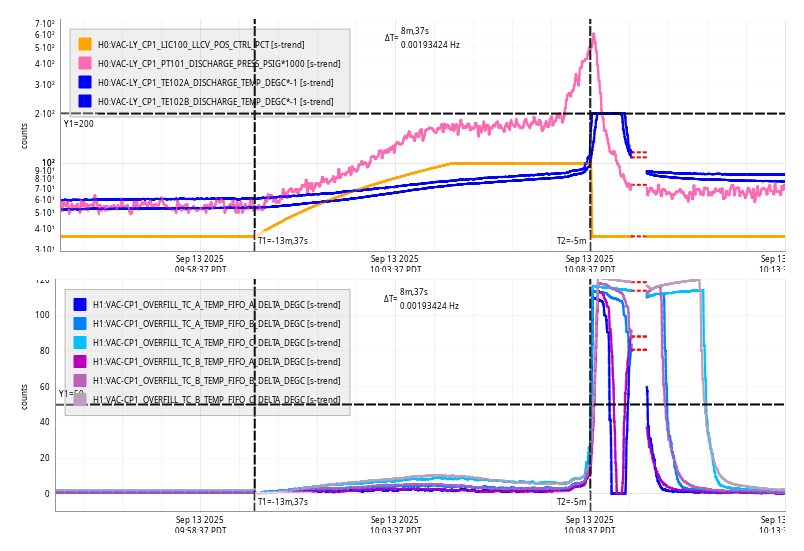The width and height of the screenshot is (804, 551).
Task: Click the blue TE102A_DISCHARGE_TEMP legend swatch
Action: tap(85, 82)
